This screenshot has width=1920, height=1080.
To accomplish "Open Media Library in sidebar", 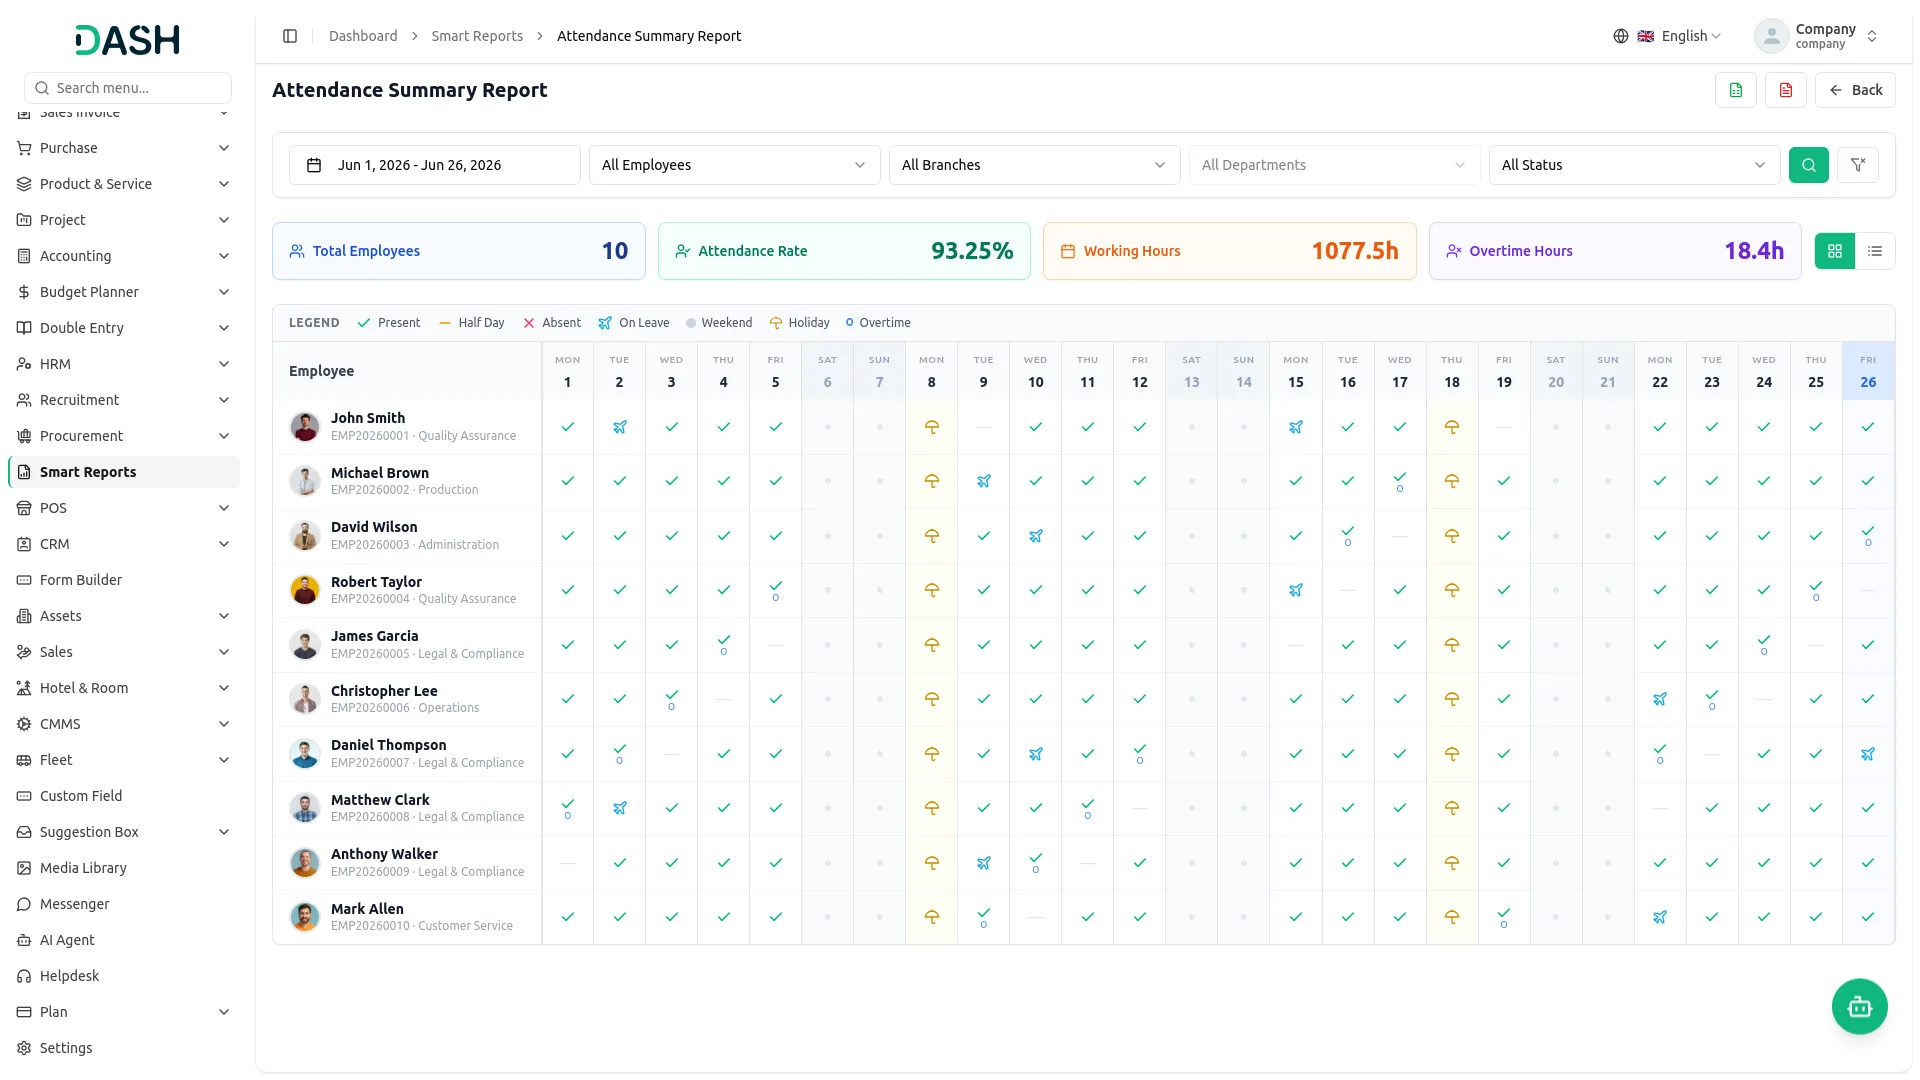I will tap(124, 868).
